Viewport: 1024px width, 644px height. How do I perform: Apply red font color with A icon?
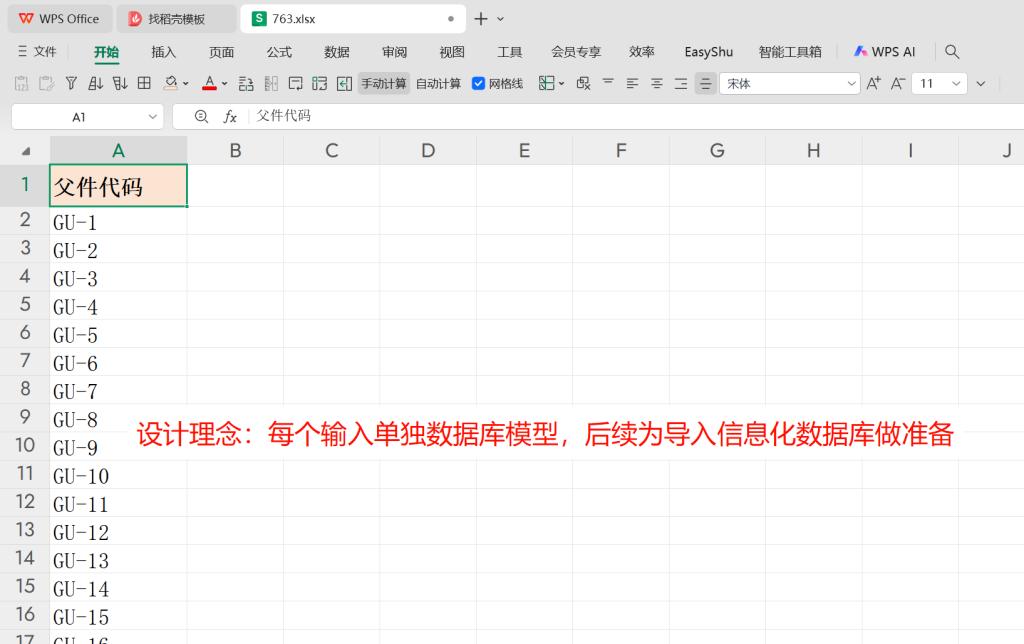[209, 83]
